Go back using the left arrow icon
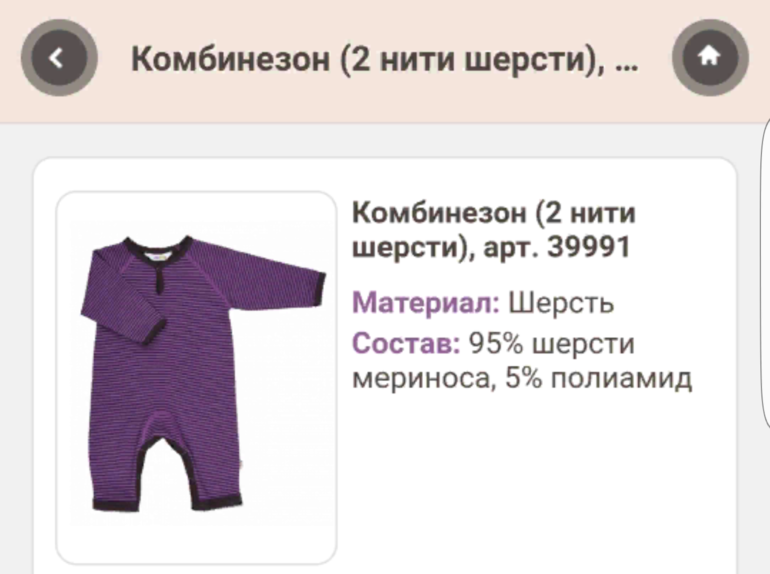770x574 pixels. point(59,58)
